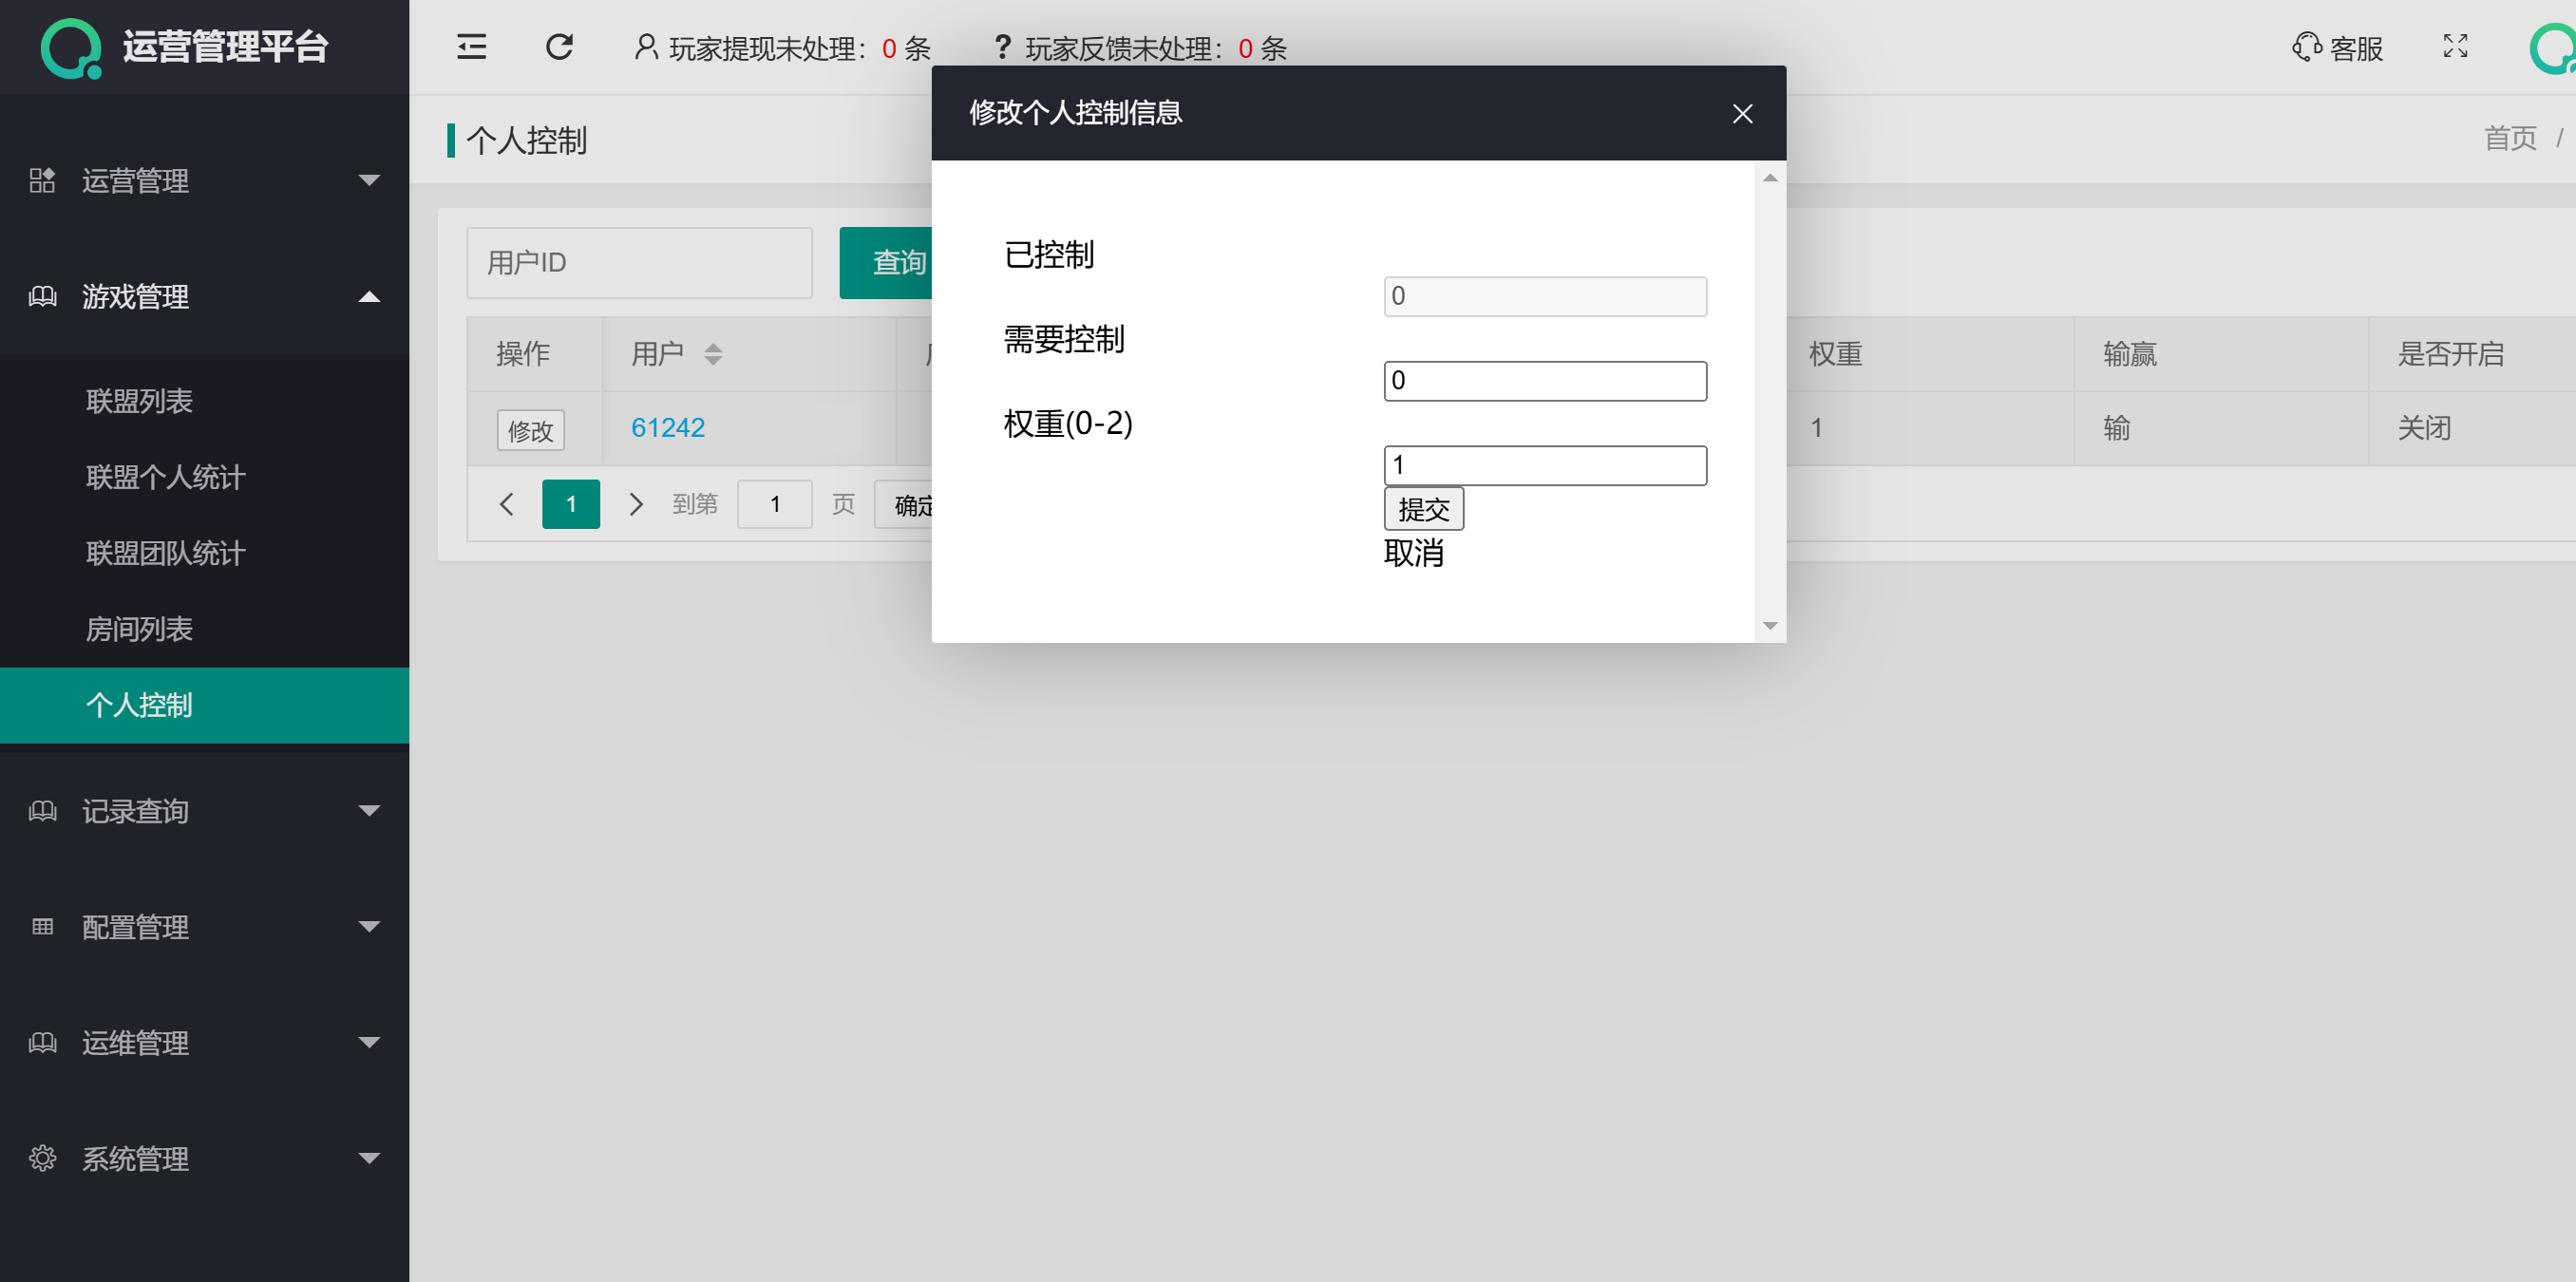
Task: Click the dialog scrollbar down arrow
Action: [1770, 625]
